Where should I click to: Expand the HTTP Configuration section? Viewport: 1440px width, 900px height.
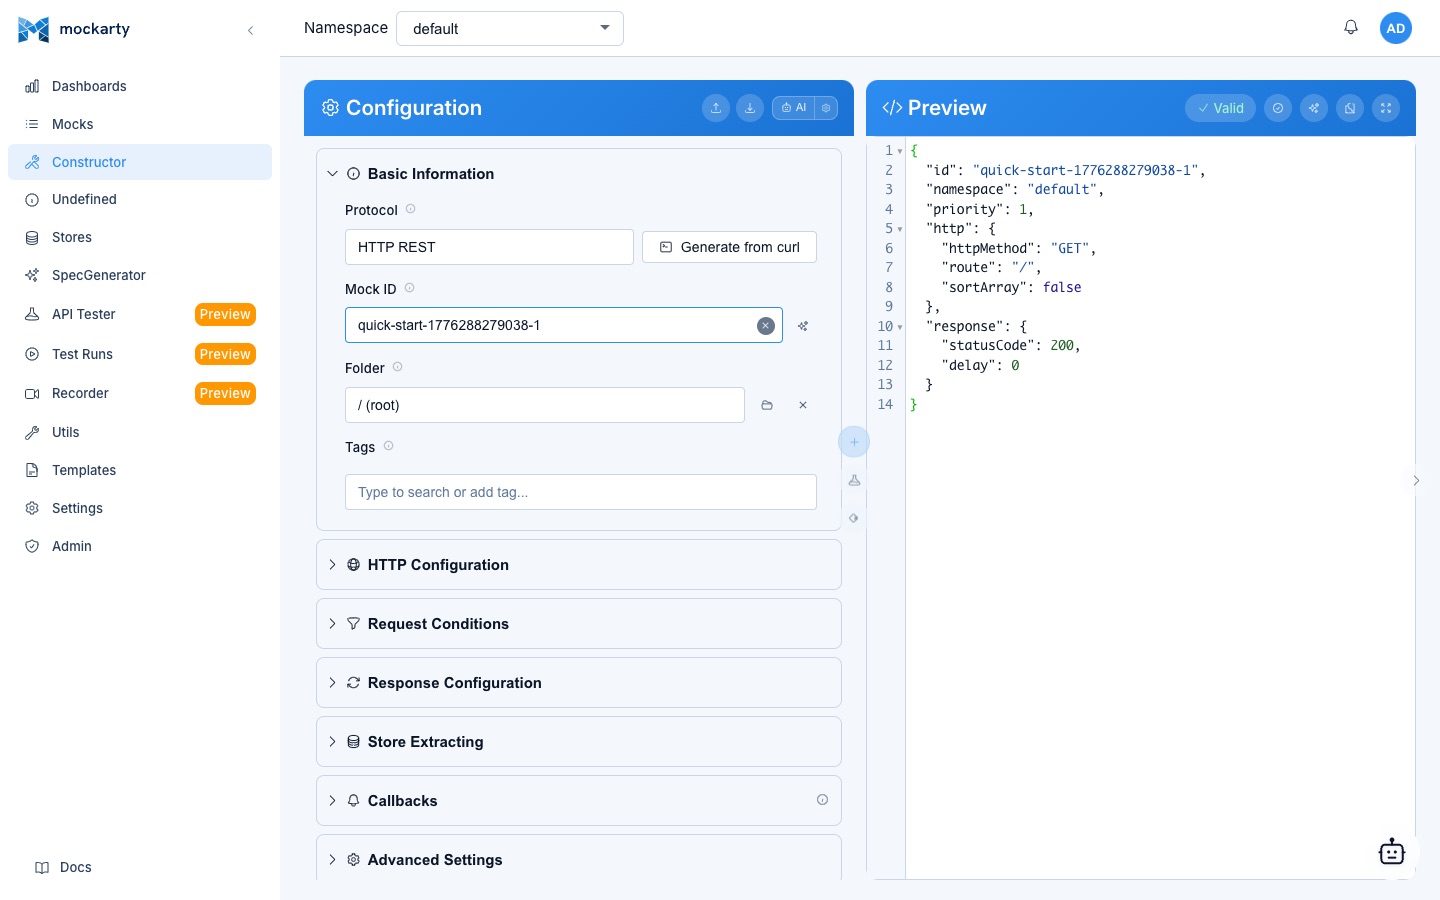(579, 565)
